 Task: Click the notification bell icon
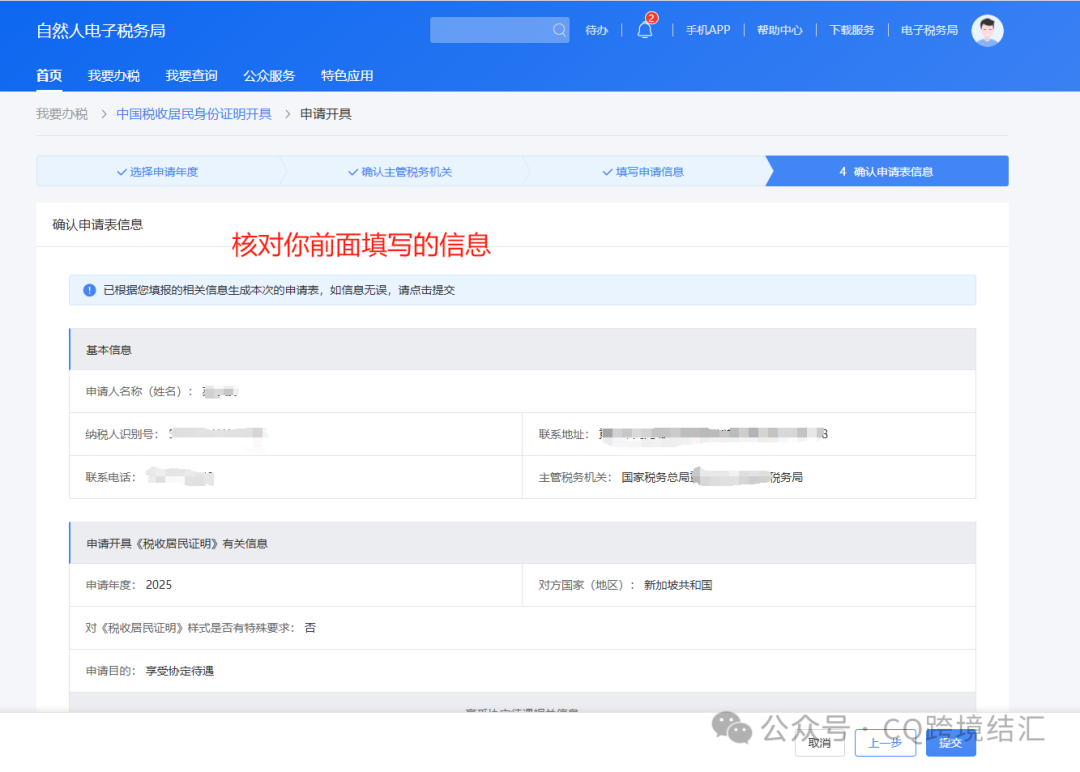pos(644,30)
